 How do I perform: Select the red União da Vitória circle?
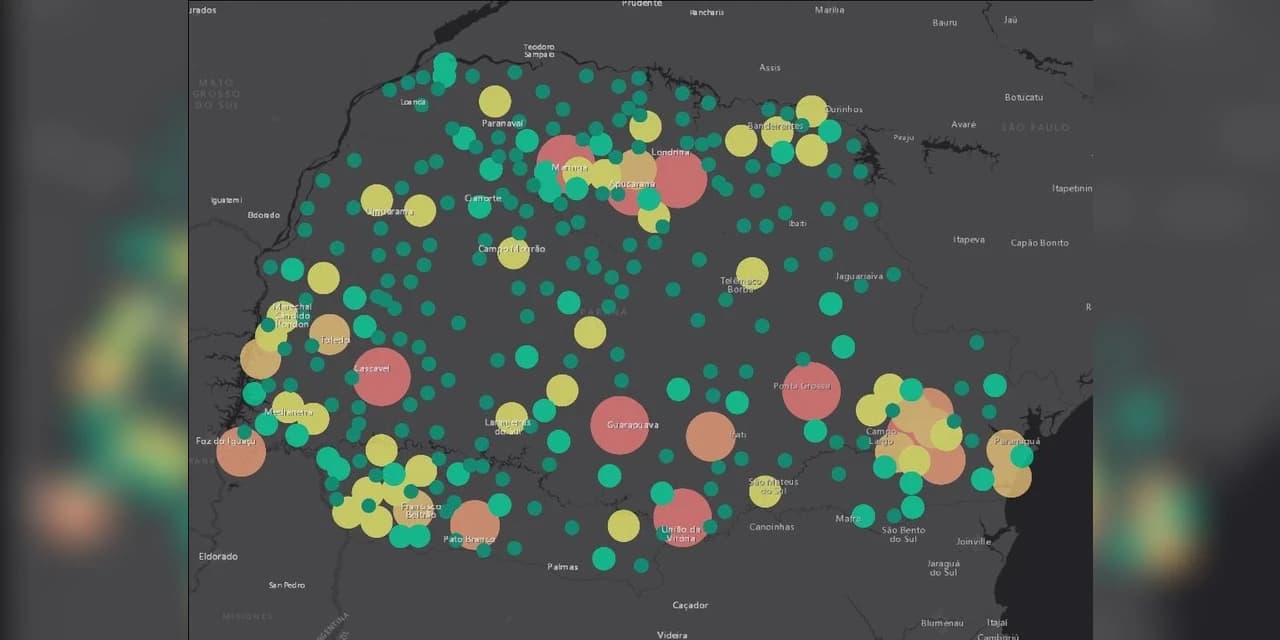pos(683,517)
